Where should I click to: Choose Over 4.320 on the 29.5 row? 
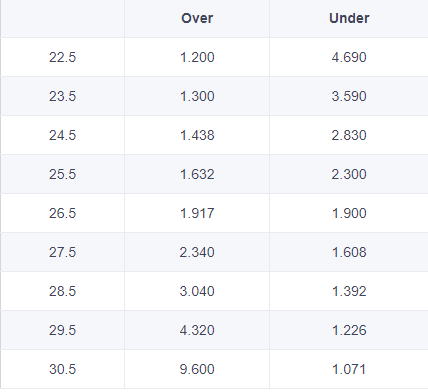coord(197,330)
